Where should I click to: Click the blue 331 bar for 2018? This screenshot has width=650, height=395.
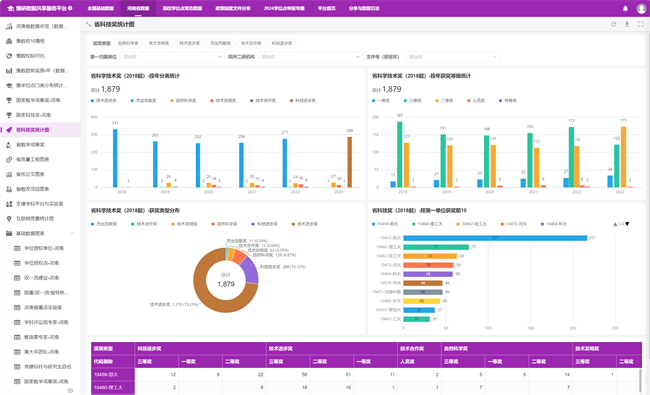coord(115,158)
